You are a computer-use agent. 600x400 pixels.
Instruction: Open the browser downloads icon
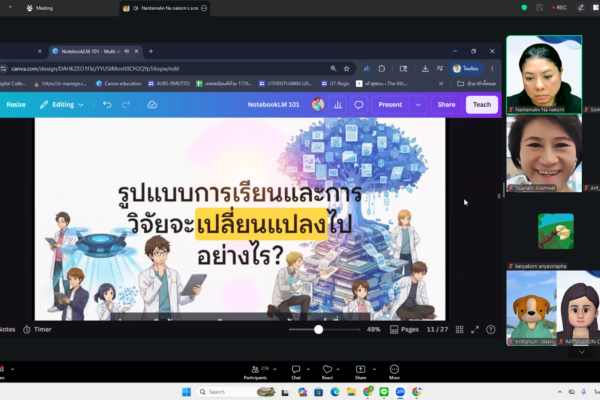[x=425, y=69]
